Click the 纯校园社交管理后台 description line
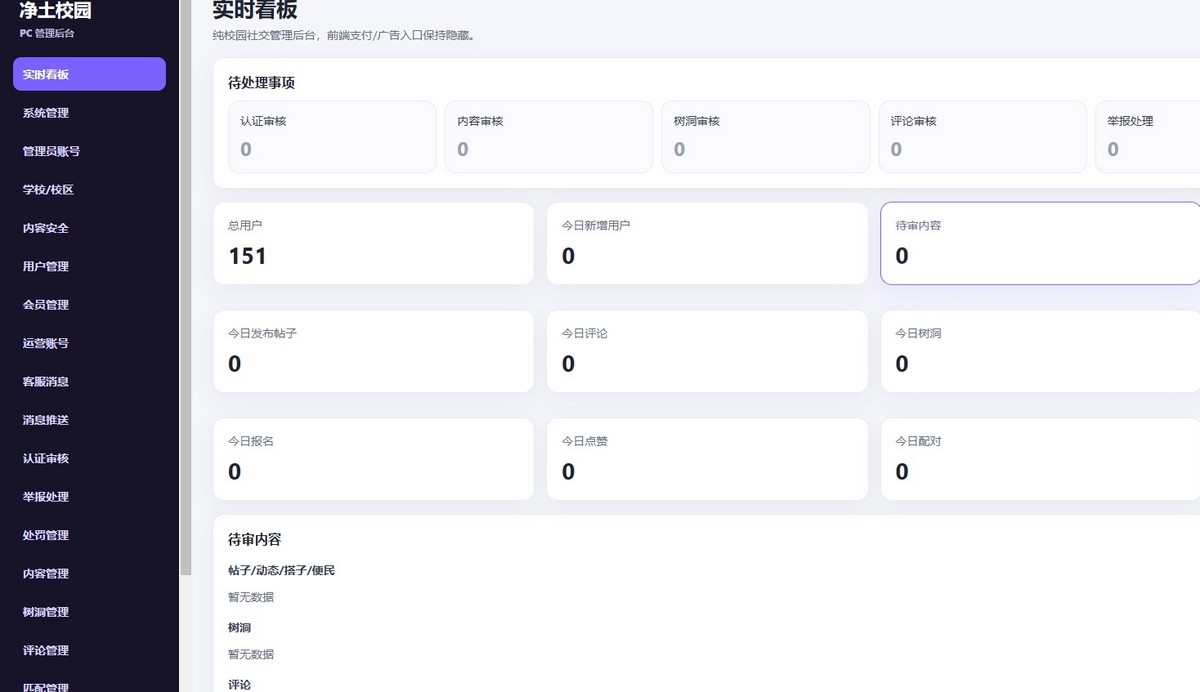The image size is (1200, 692). [344, 35]
